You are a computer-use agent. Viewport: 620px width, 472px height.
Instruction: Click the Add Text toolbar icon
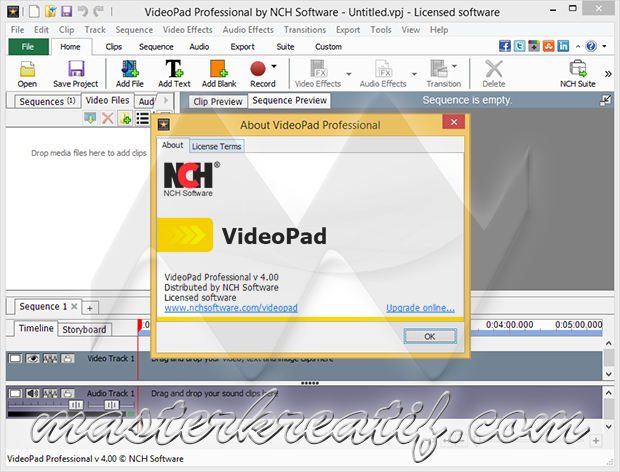click(174, 68)
